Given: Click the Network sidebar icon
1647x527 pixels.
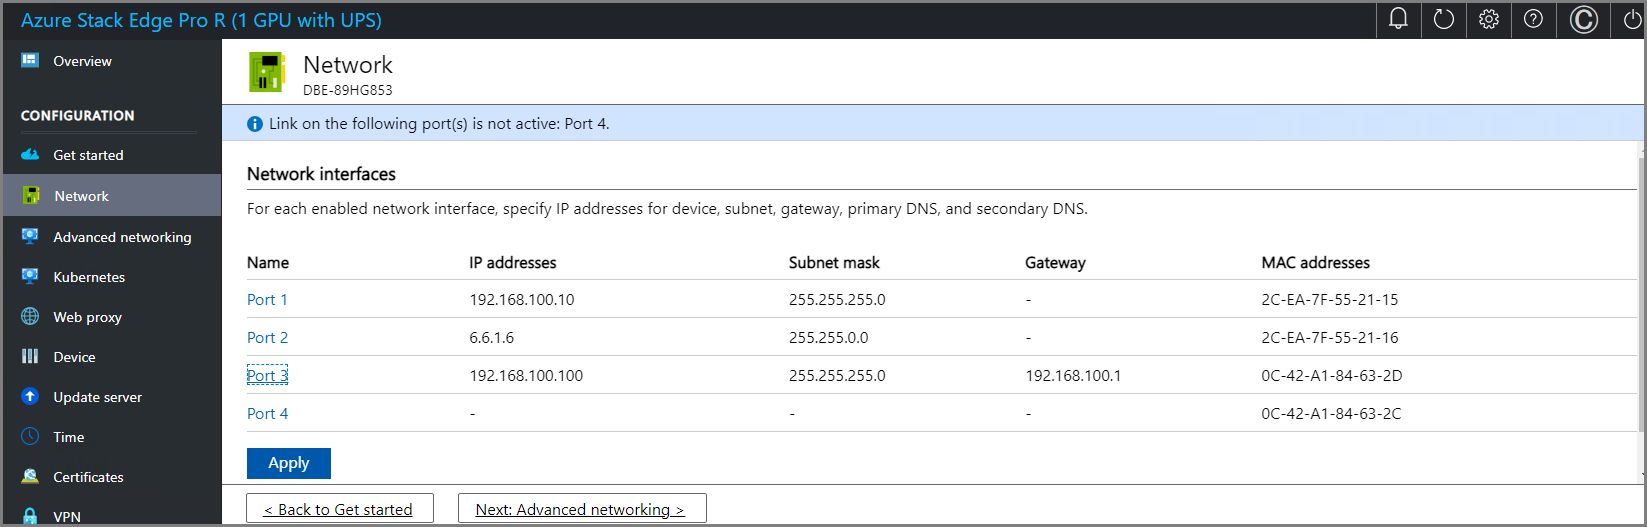Looking at the screenshot, I should pyautogui.click(x=31, y=195).
